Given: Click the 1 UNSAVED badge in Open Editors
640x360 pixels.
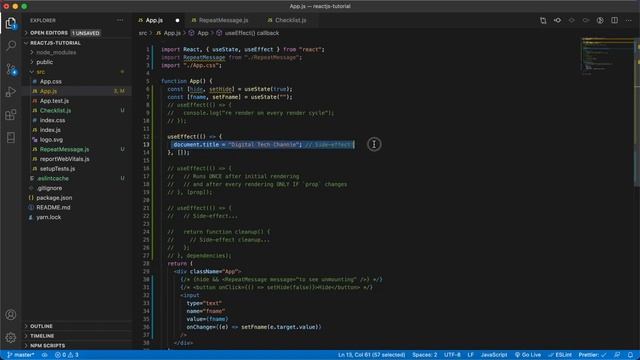Looking at the screenshot, I should tap(86, 33).
